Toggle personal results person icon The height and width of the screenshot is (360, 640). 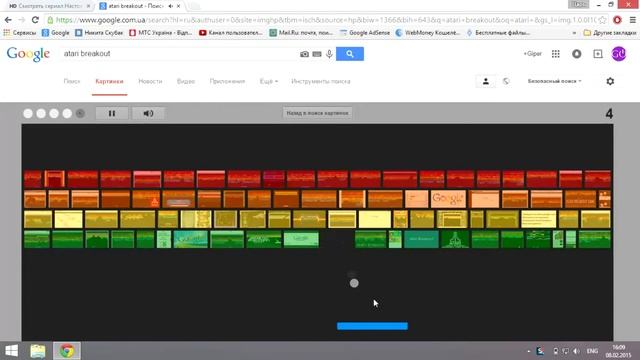click(486, 81)
